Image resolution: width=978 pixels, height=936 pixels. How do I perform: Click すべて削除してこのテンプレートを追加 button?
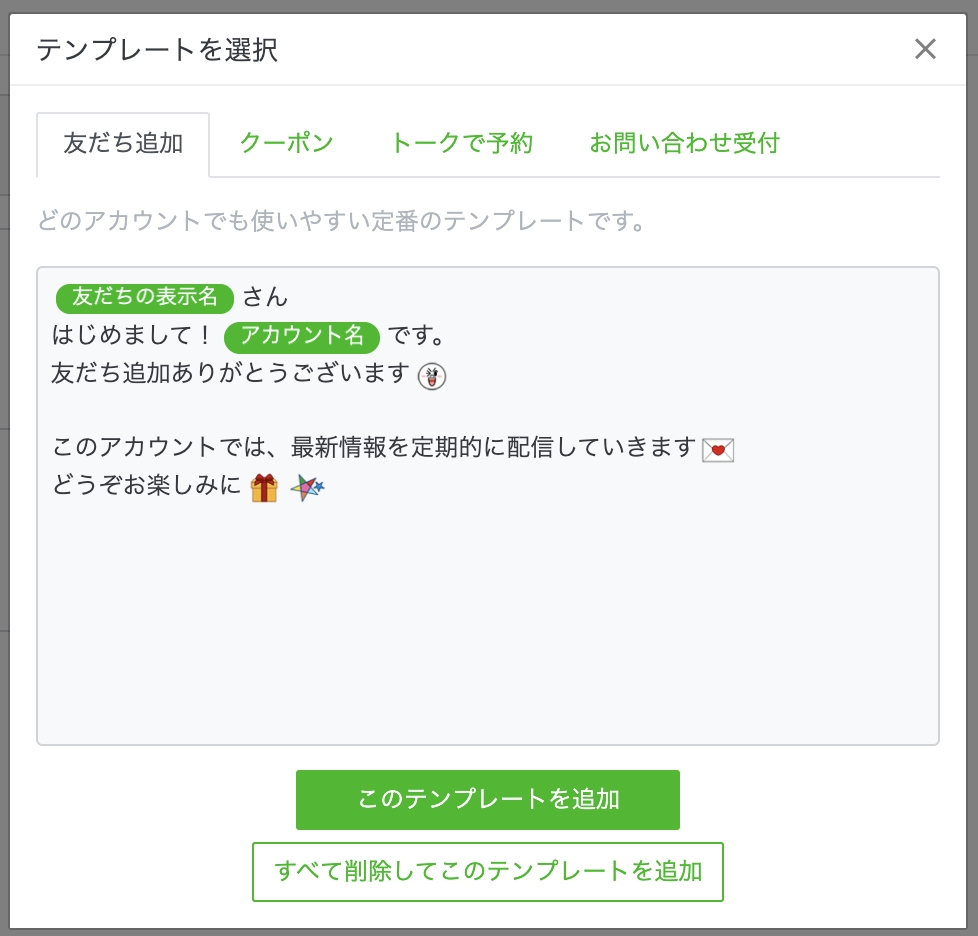pyautogui.click(x=488, y=871)
